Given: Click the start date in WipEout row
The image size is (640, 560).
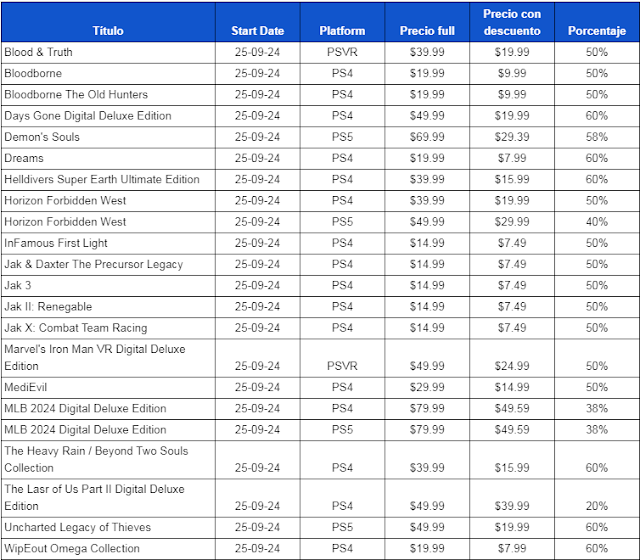Looking at the screenshot, I should pyautogui.click(x=258, y=549).
